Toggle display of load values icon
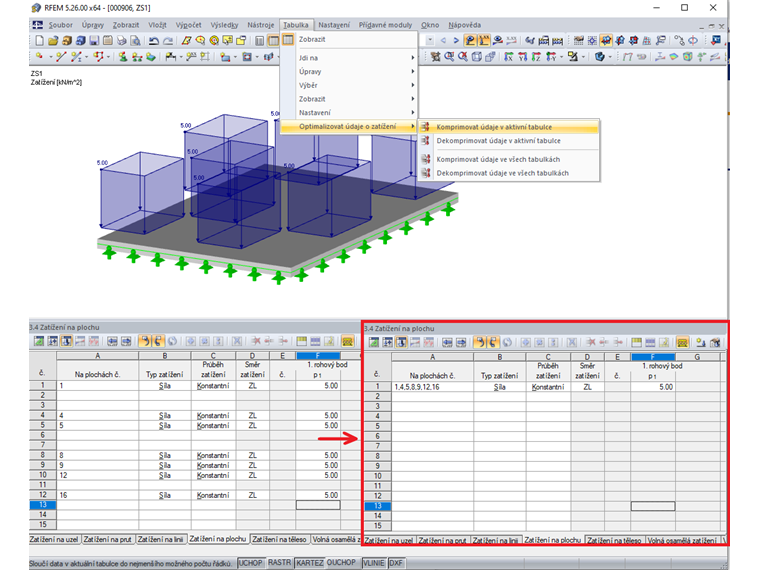 (484, 41)
